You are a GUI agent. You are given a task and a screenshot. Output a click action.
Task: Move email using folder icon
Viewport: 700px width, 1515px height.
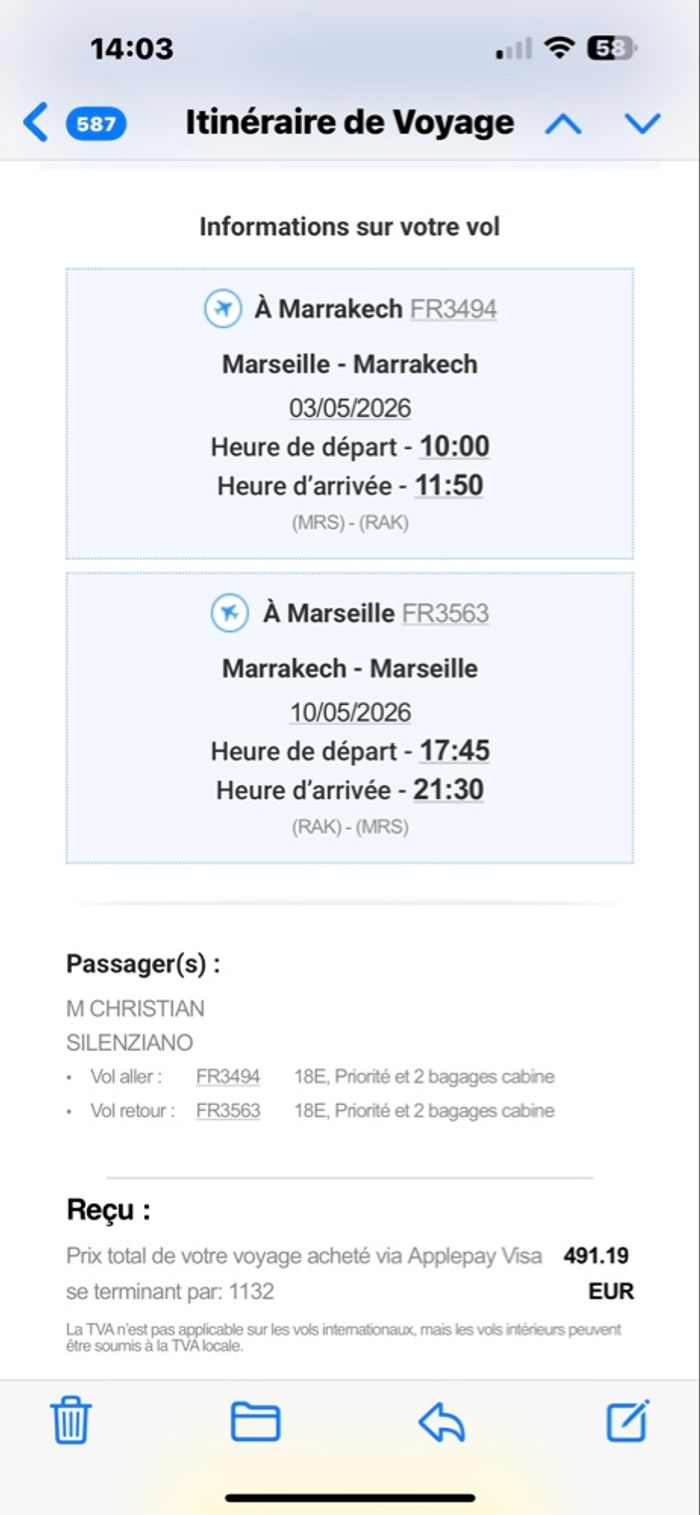pyautogui.click(x=255, y=1420)
